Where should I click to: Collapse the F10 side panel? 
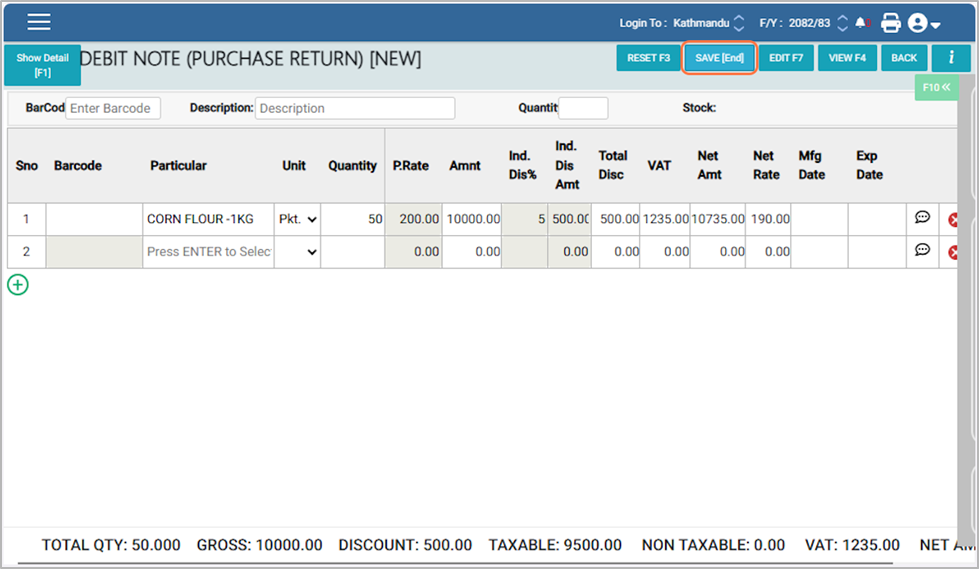pyautogui.click(x=936, y=87)
